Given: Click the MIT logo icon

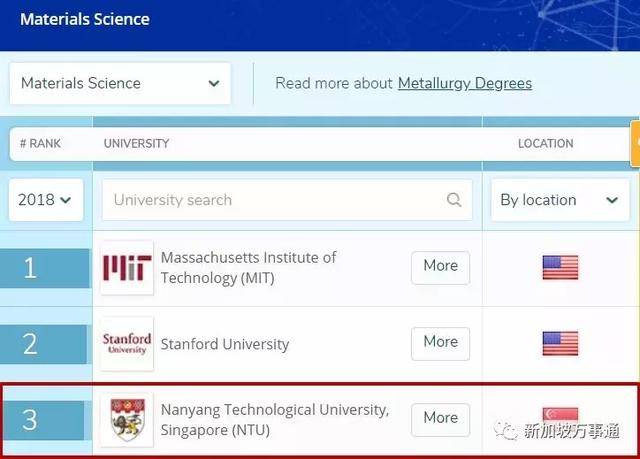Looking at the screenshot, I should 127,268.
